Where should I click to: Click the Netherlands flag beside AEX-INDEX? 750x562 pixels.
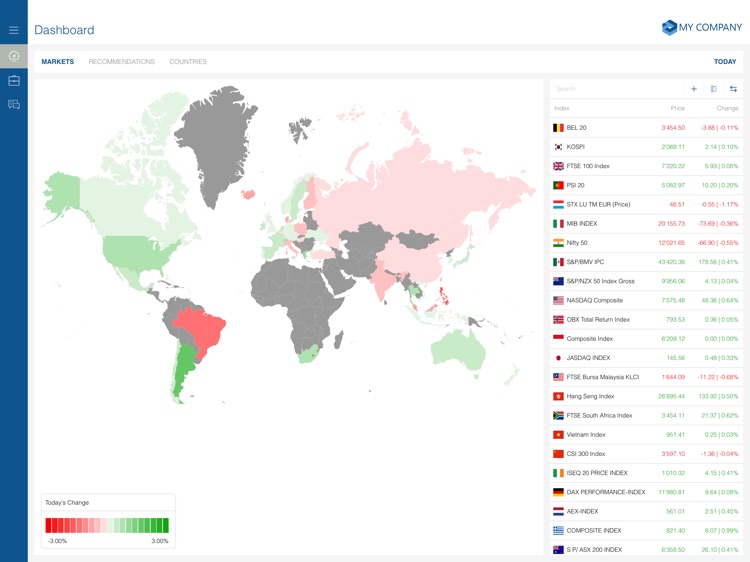(x=558, y=511)
